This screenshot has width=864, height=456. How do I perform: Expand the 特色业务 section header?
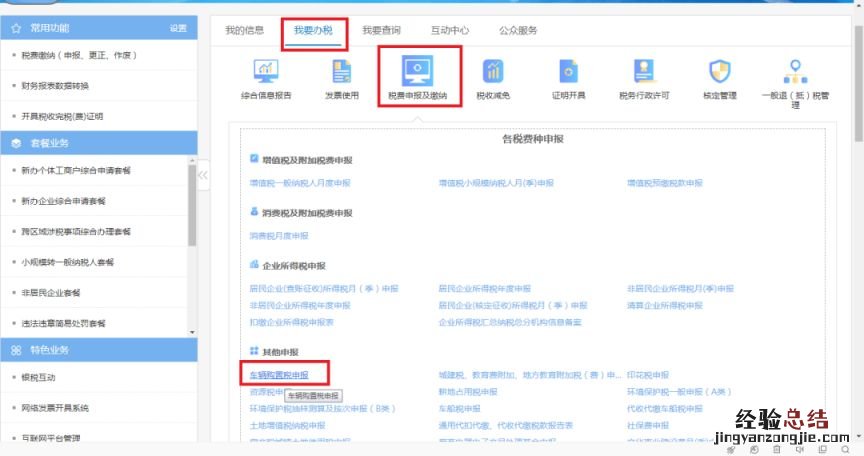pyautogui.click(x=99, y=350)
